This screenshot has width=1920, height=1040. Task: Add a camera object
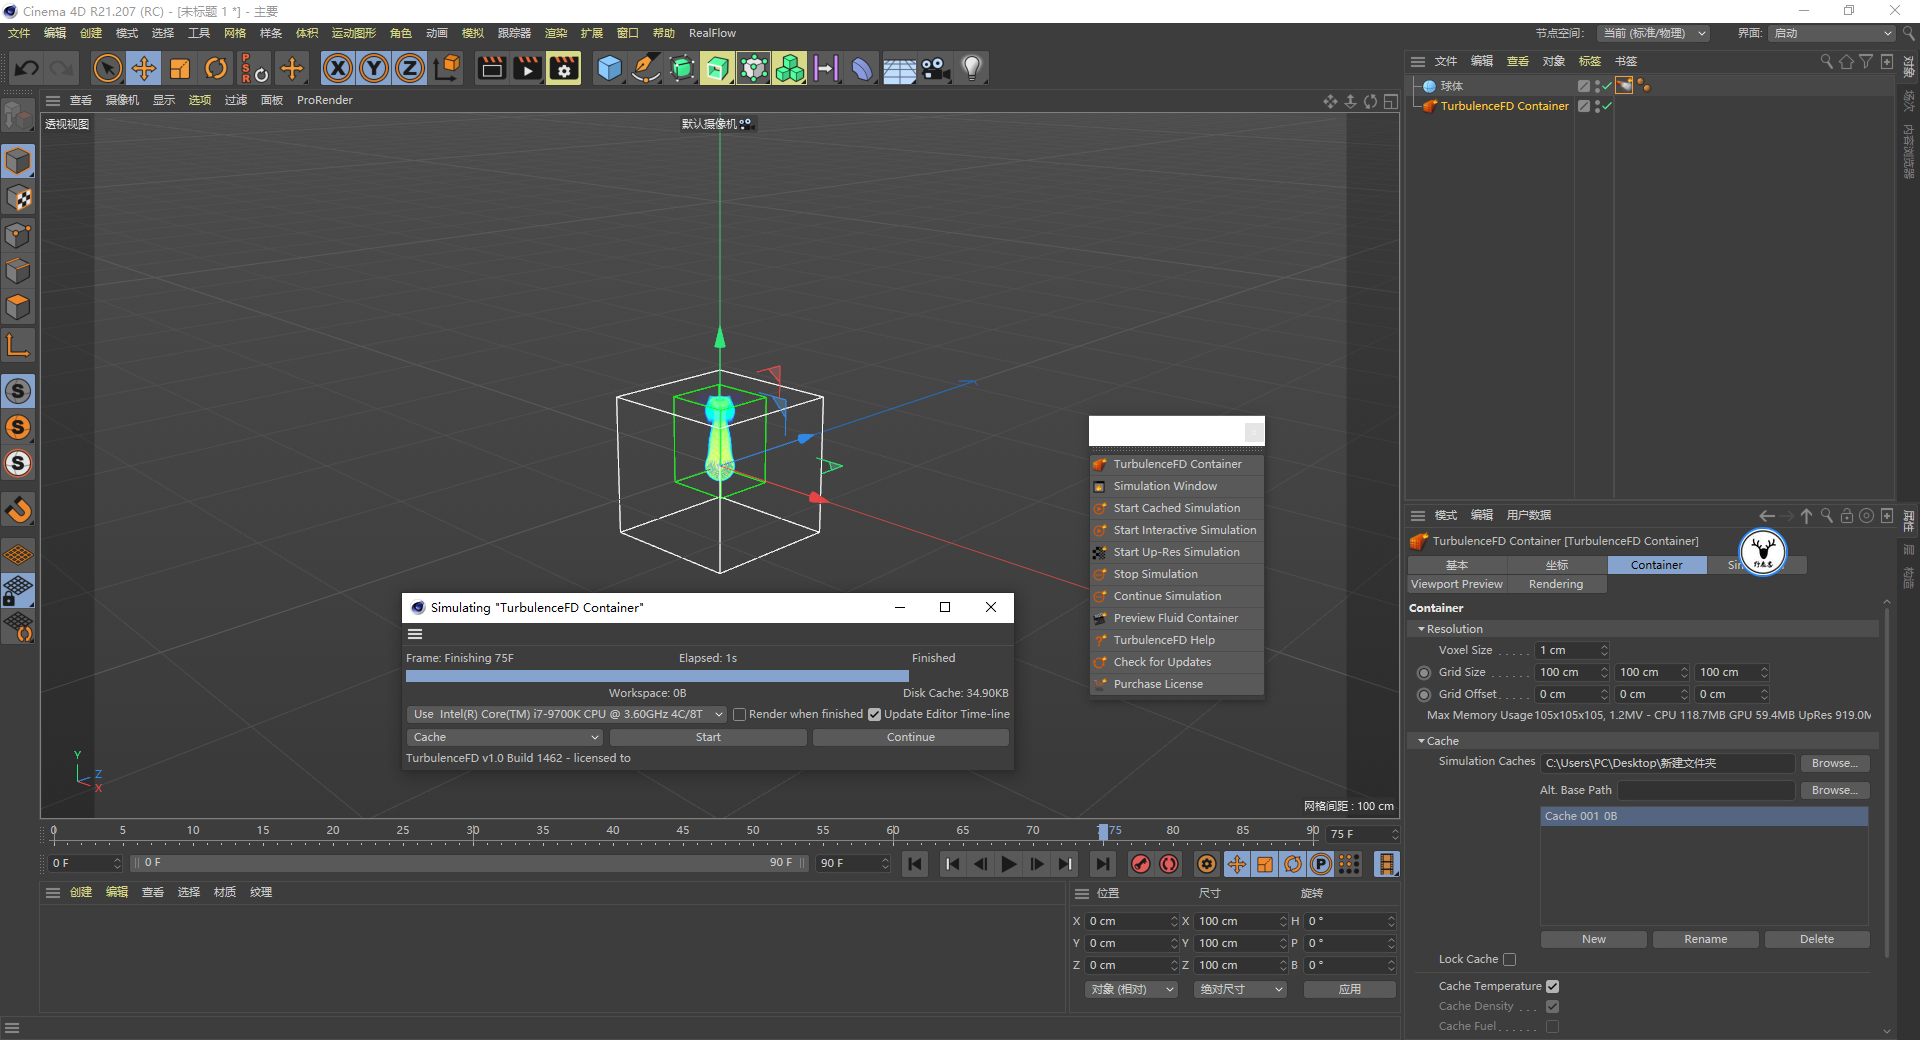[935, 68]
